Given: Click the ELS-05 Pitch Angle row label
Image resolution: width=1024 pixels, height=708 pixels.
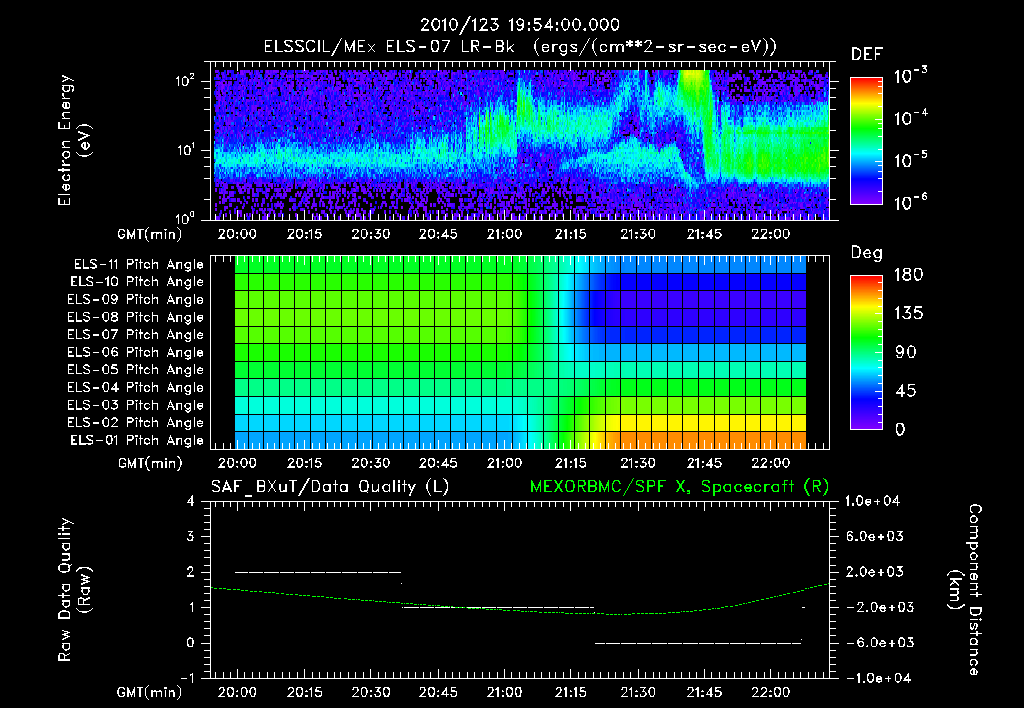Looking at the screenshot, I should (136, 370).
